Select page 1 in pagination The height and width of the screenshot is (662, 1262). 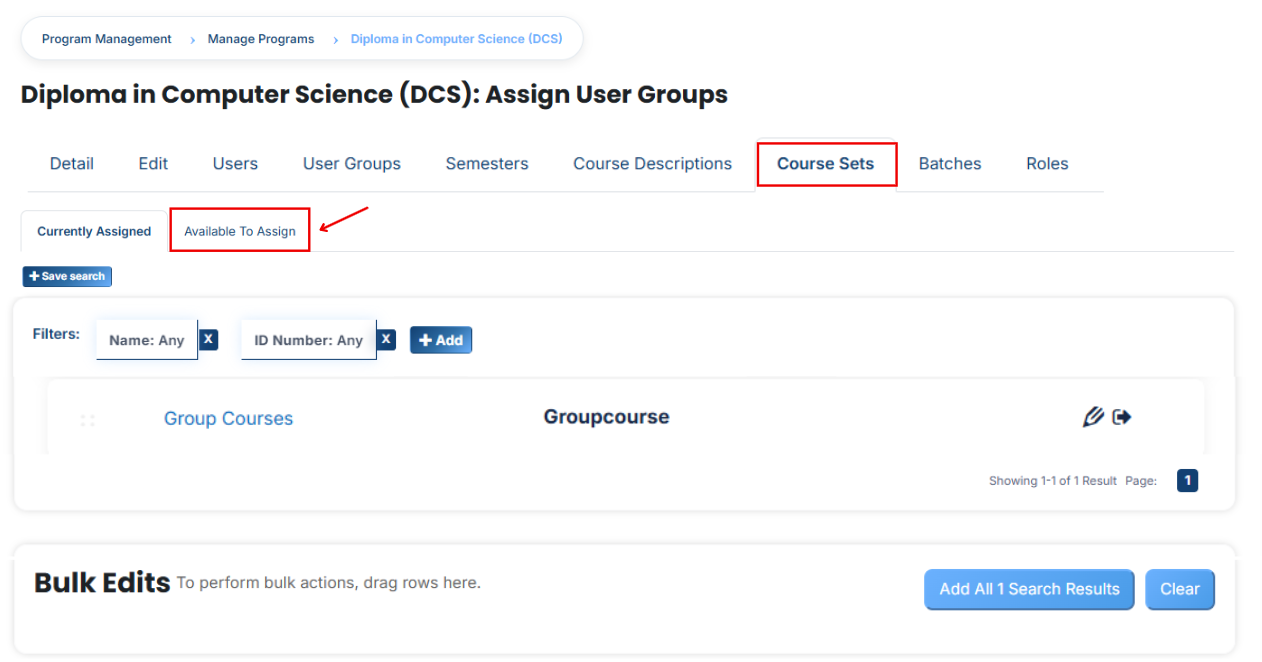1187,481
